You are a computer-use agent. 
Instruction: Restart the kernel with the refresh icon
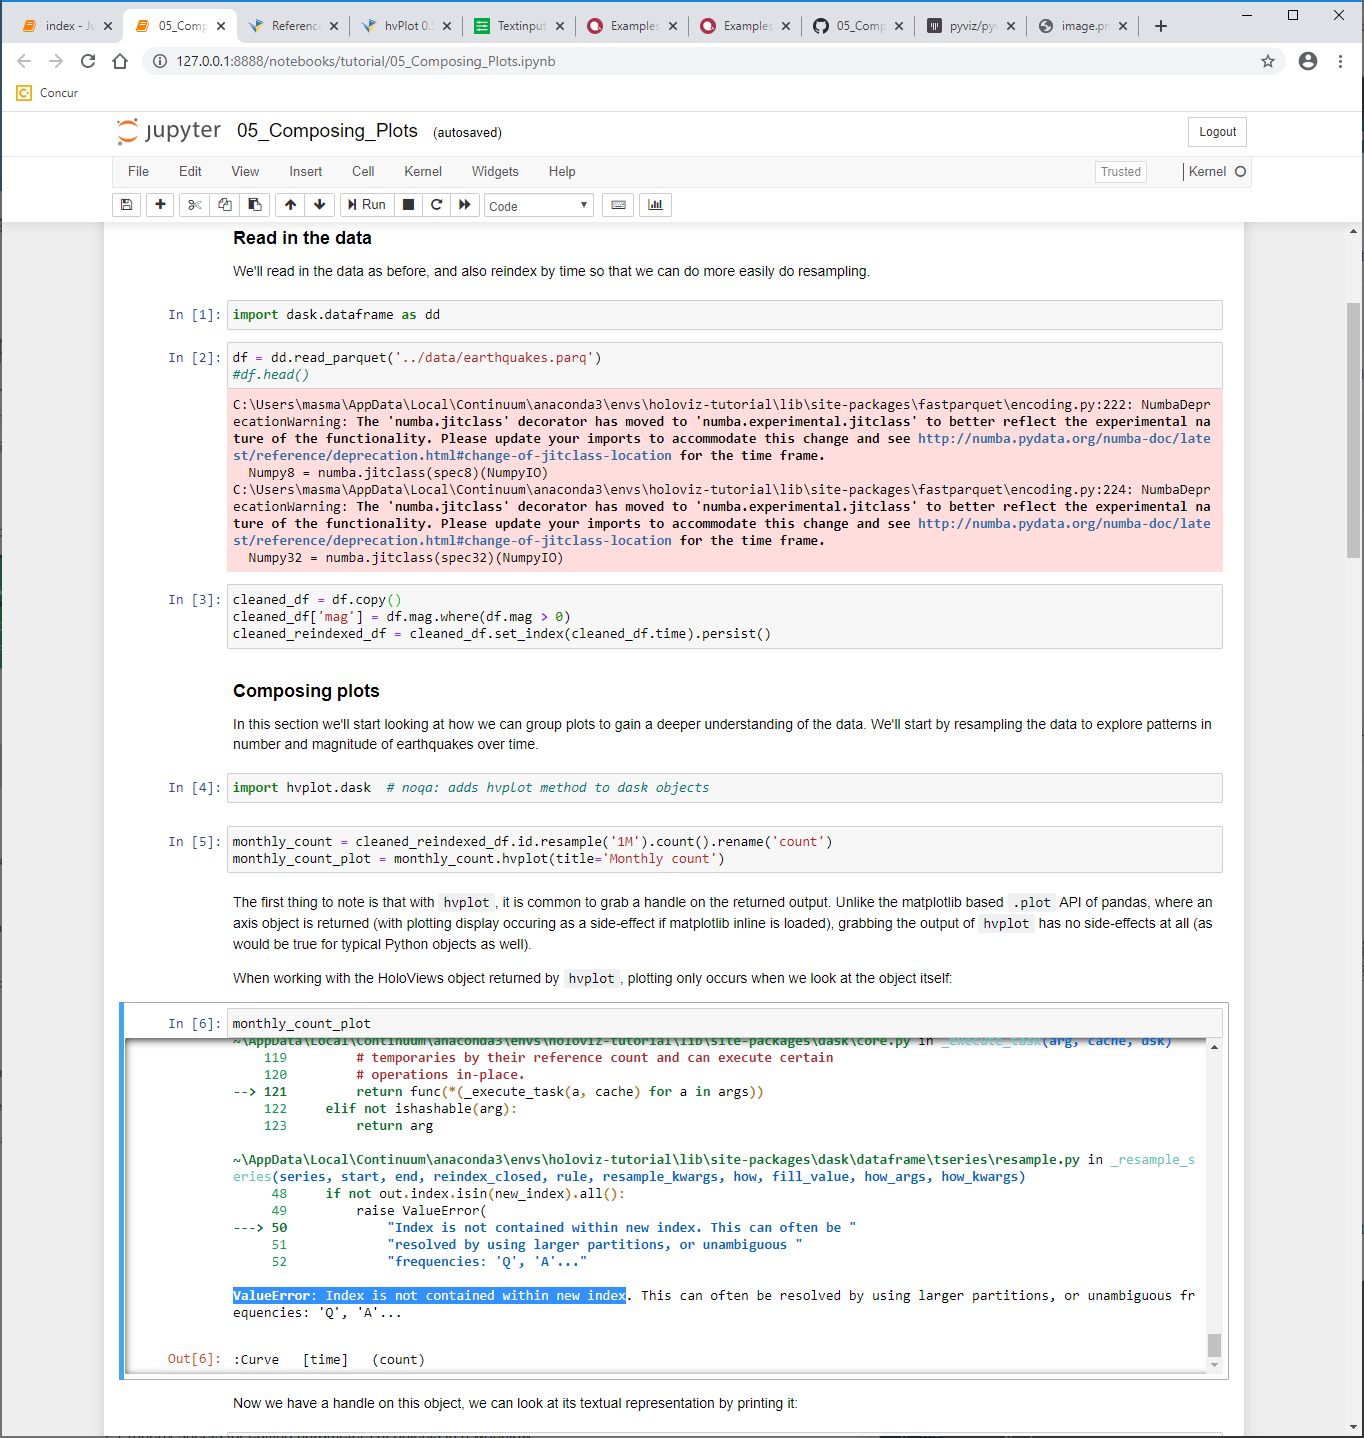436,205
